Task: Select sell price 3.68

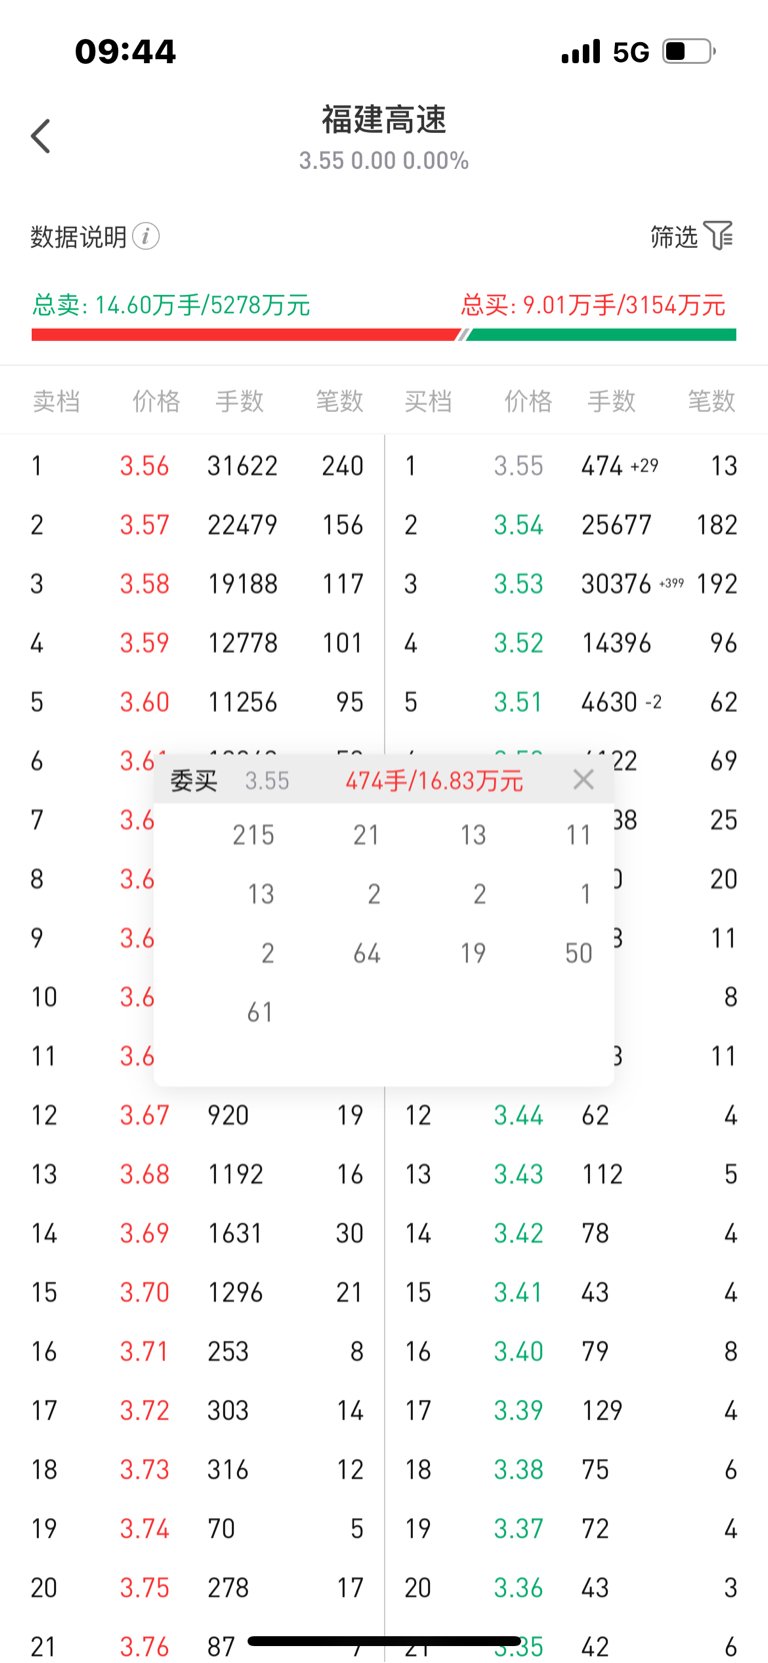Action: (x=145, y=1175)
